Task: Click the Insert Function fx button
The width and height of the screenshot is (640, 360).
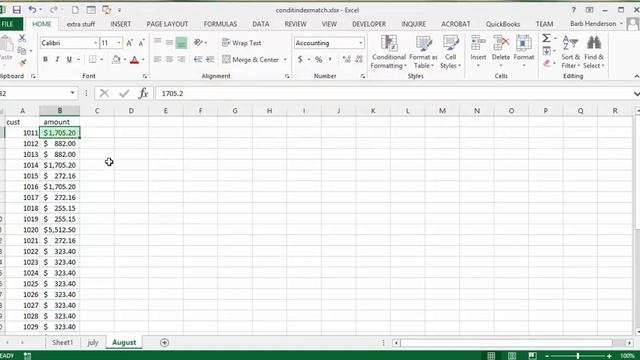Action: coord(143,93)
